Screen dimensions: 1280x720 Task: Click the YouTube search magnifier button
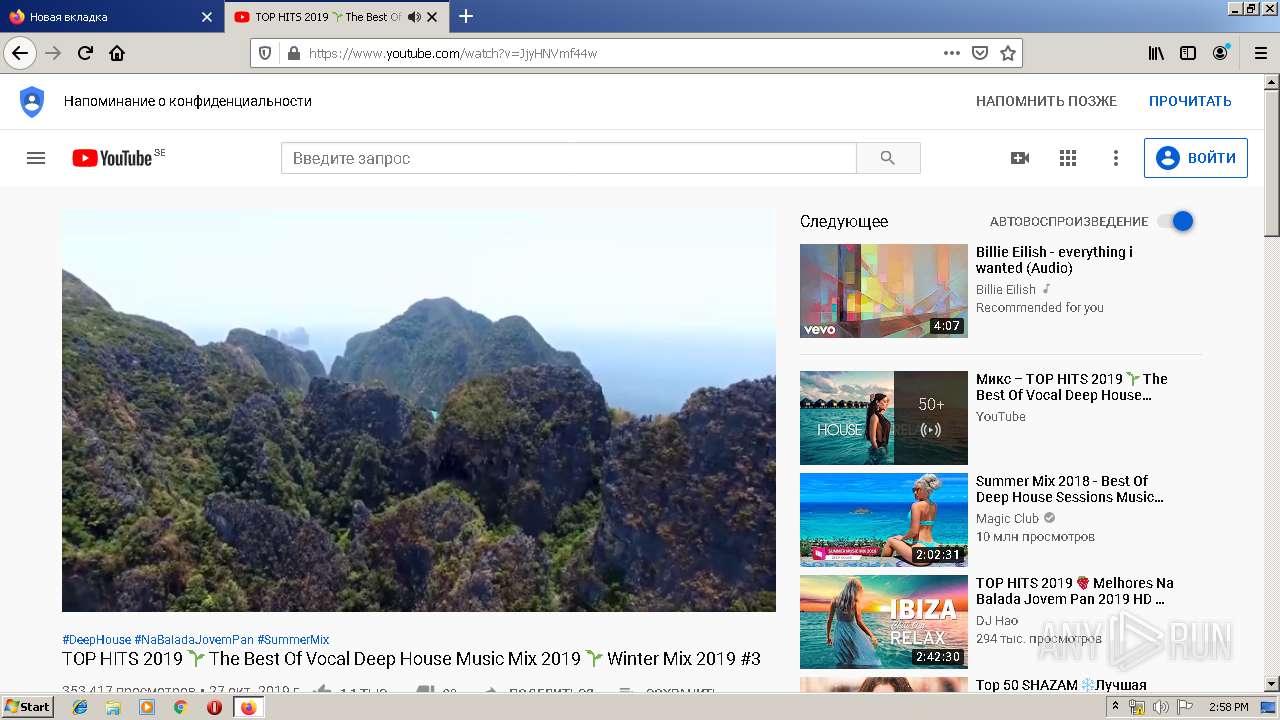pyautogui.click(x=888, y=158)
